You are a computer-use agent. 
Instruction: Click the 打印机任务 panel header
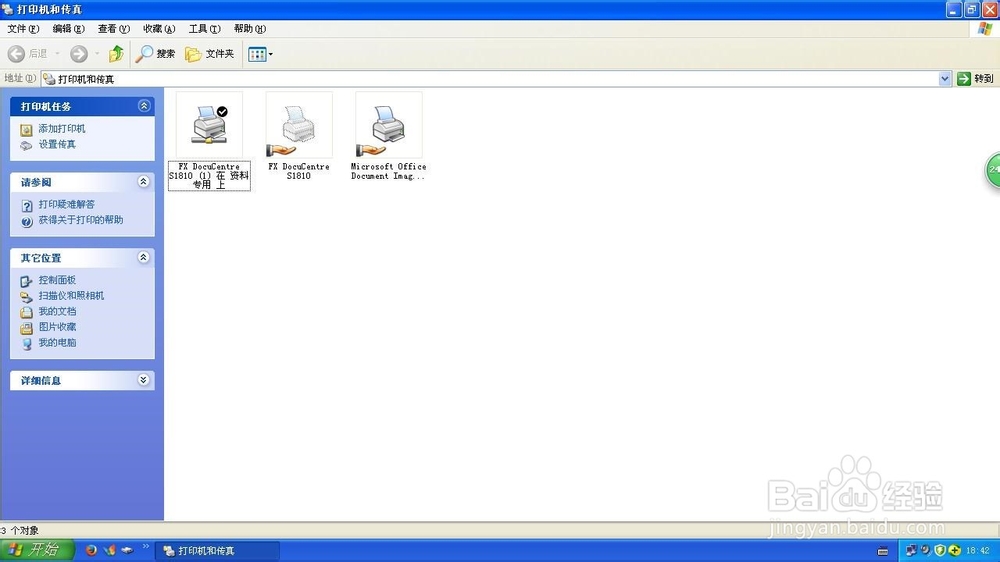82,107
